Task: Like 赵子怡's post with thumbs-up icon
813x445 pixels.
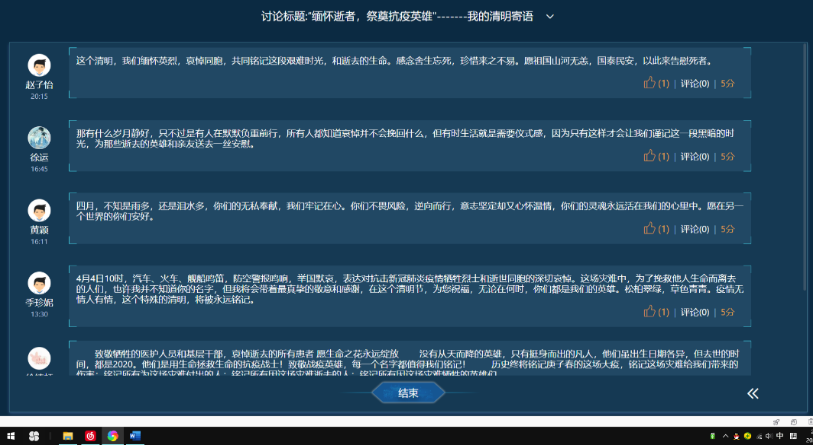Action: [x=649, y=83]
